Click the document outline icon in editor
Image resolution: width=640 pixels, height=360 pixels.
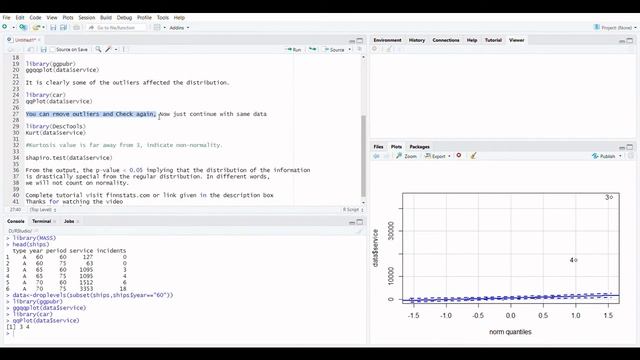(359, 49)
